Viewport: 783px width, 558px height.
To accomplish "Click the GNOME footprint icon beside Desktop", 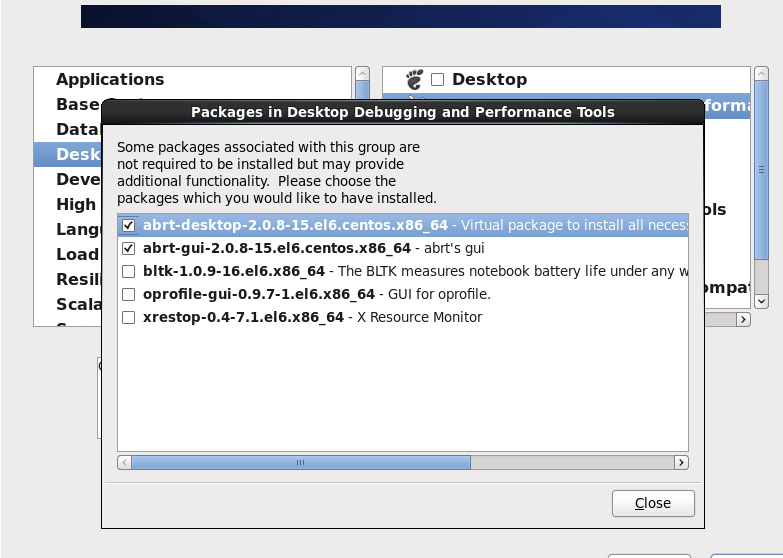I will [414, 79].
